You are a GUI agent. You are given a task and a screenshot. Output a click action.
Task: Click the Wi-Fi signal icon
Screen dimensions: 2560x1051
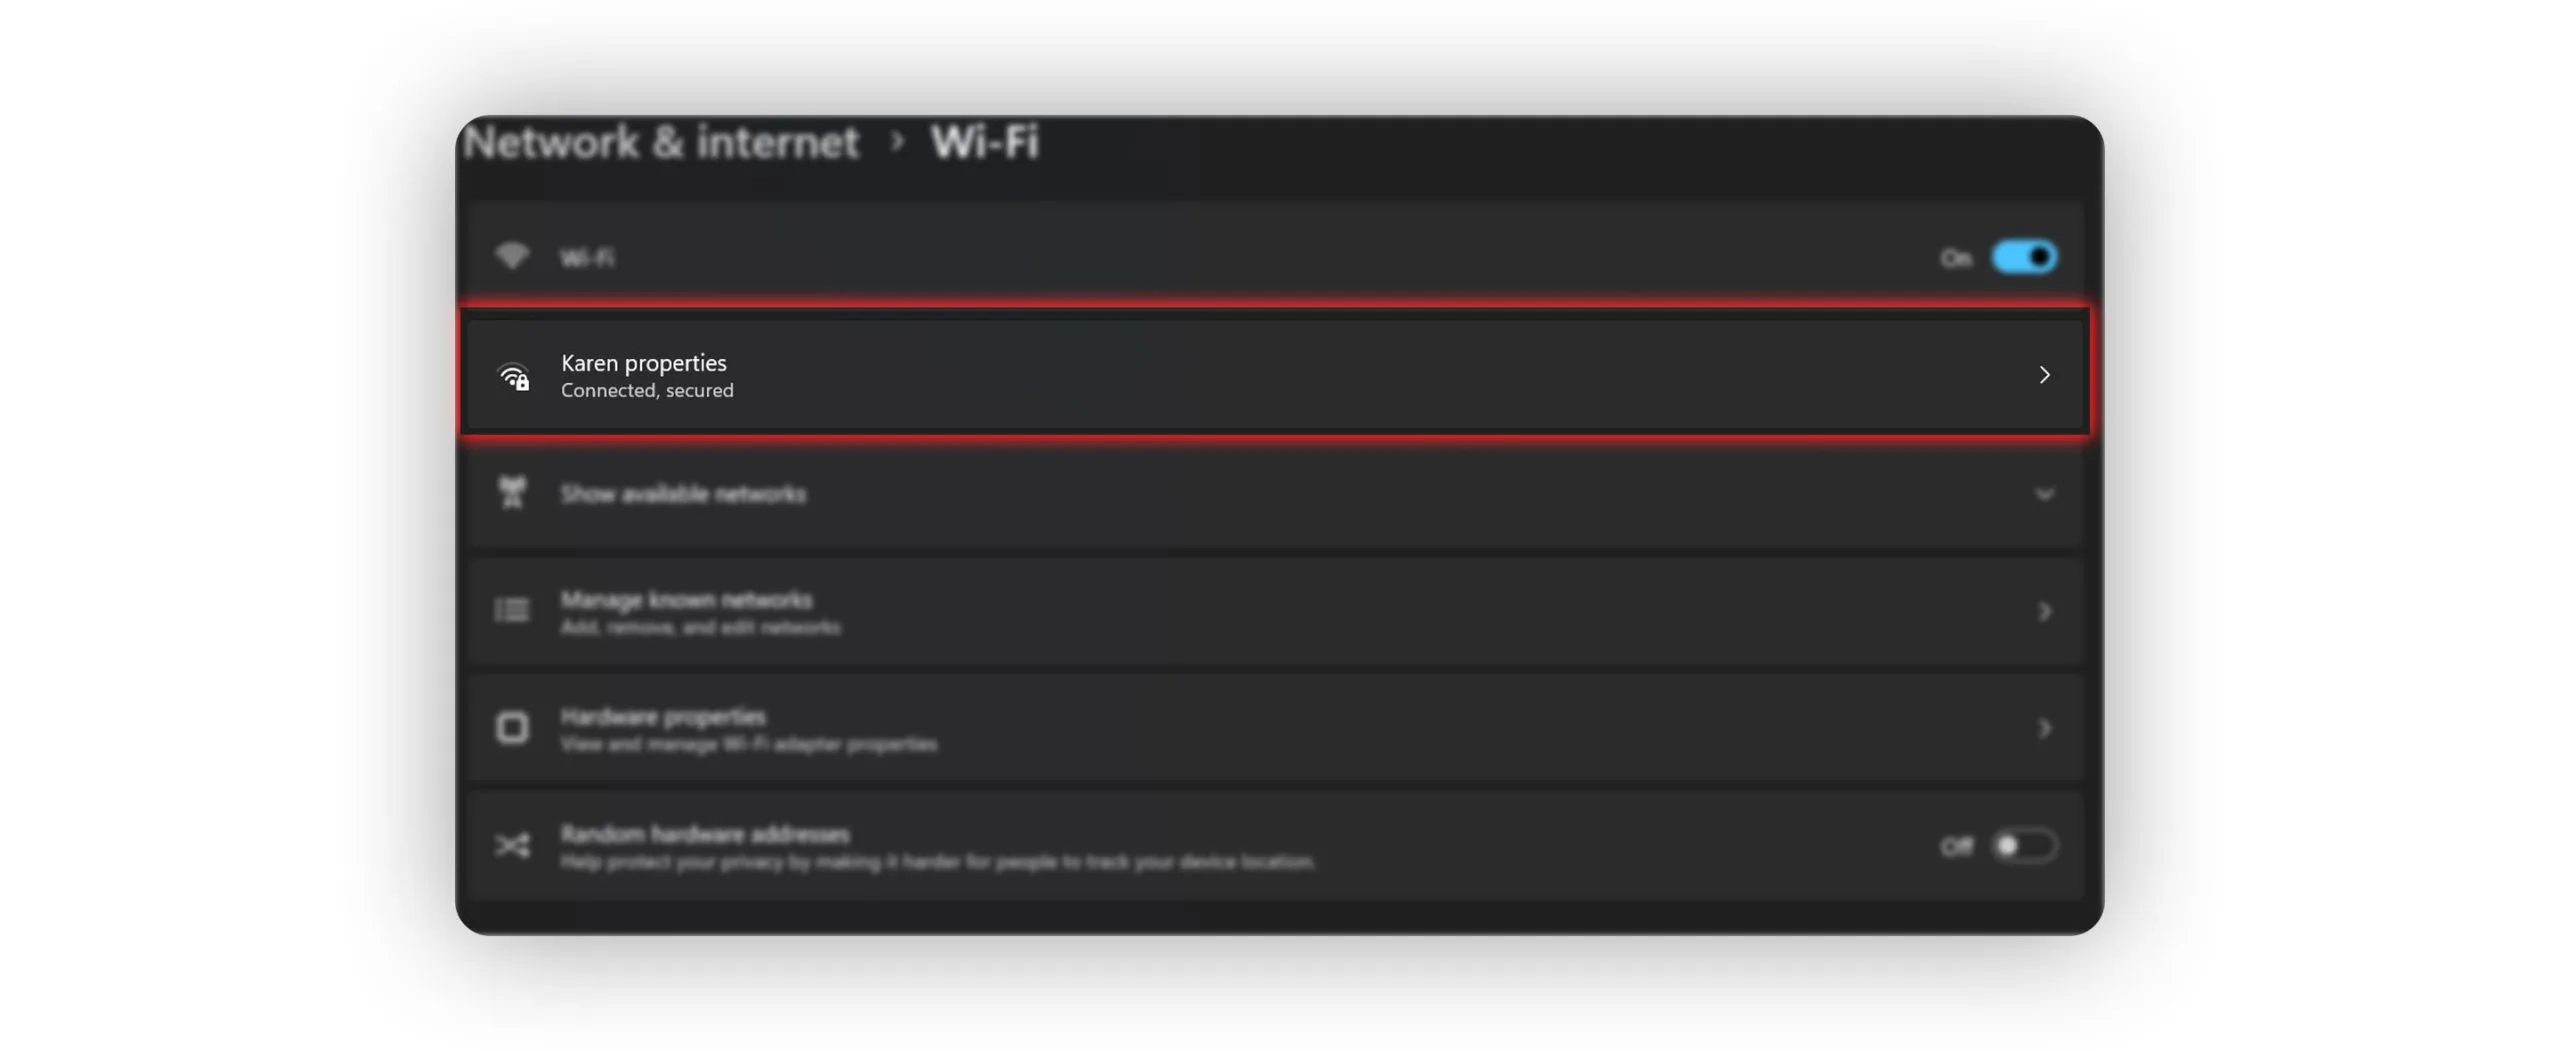point(512,256)
